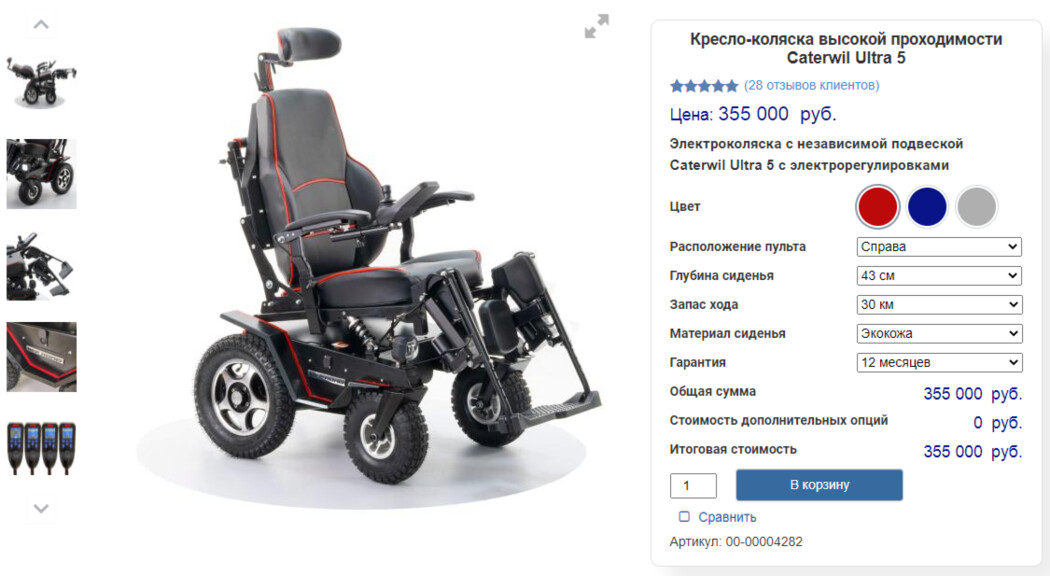1050x576 pixels.
Task: Expand the Запас хода dropdown
Action: click(x=939, y=304)
